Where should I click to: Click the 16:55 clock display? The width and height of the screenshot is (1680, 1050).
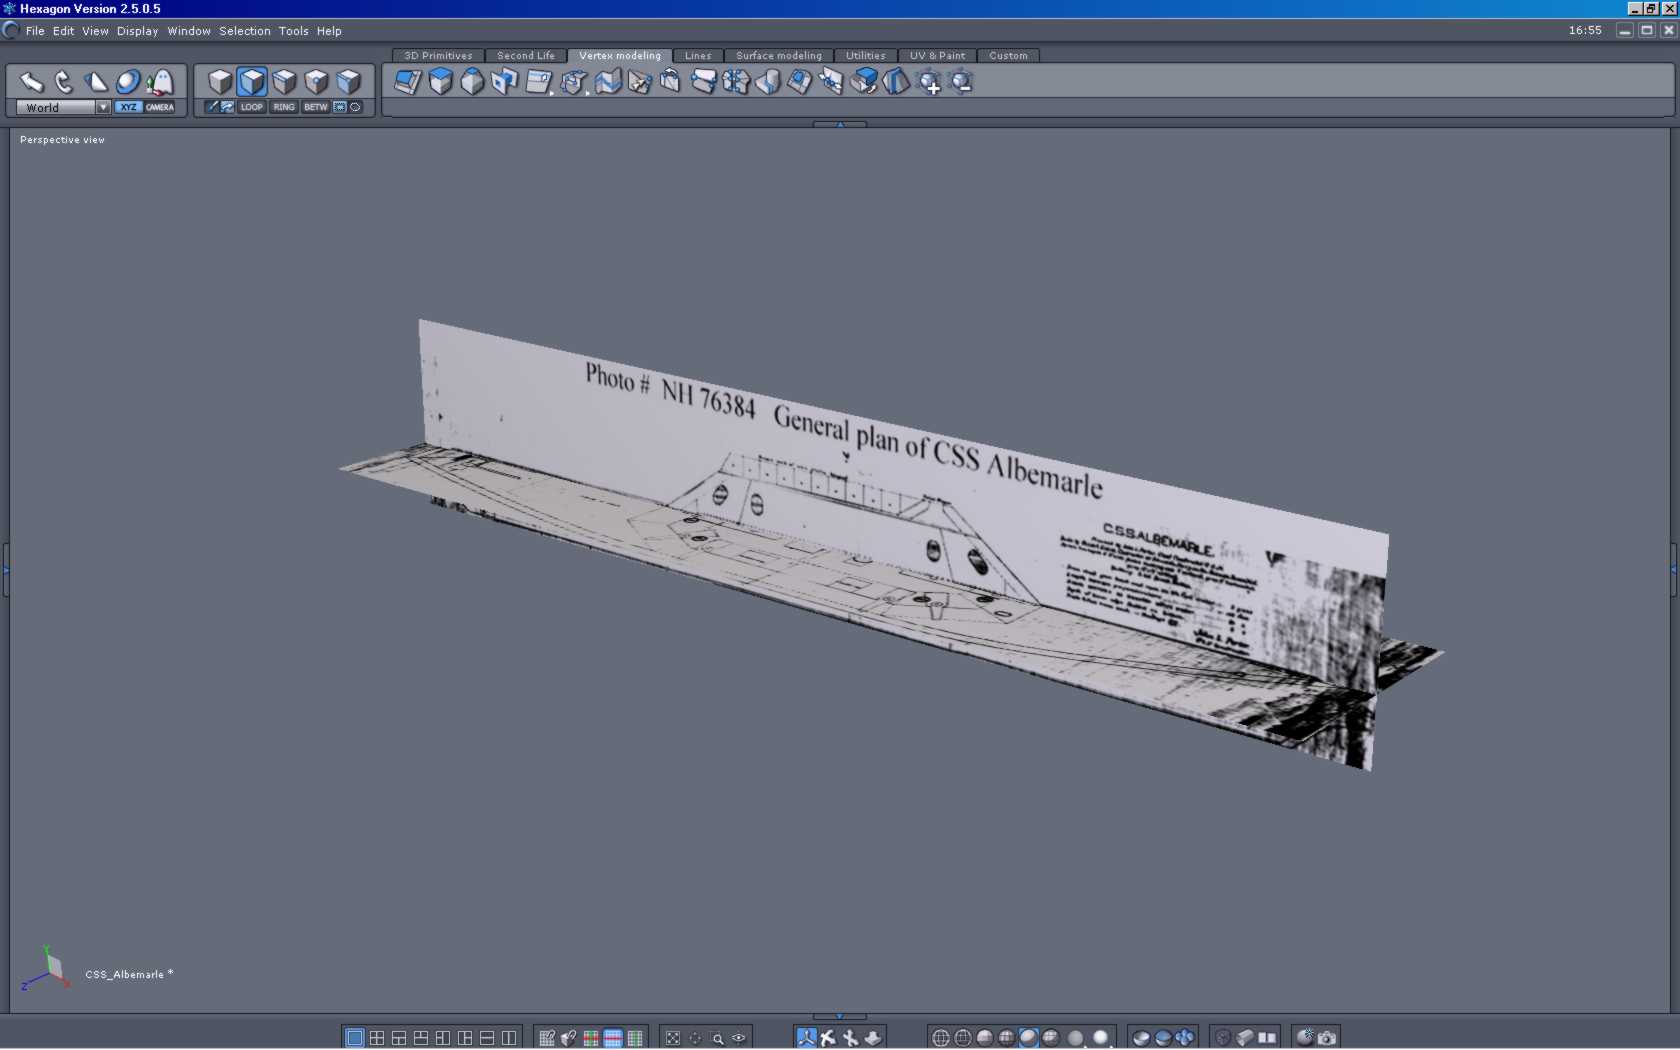point(1585,31)
